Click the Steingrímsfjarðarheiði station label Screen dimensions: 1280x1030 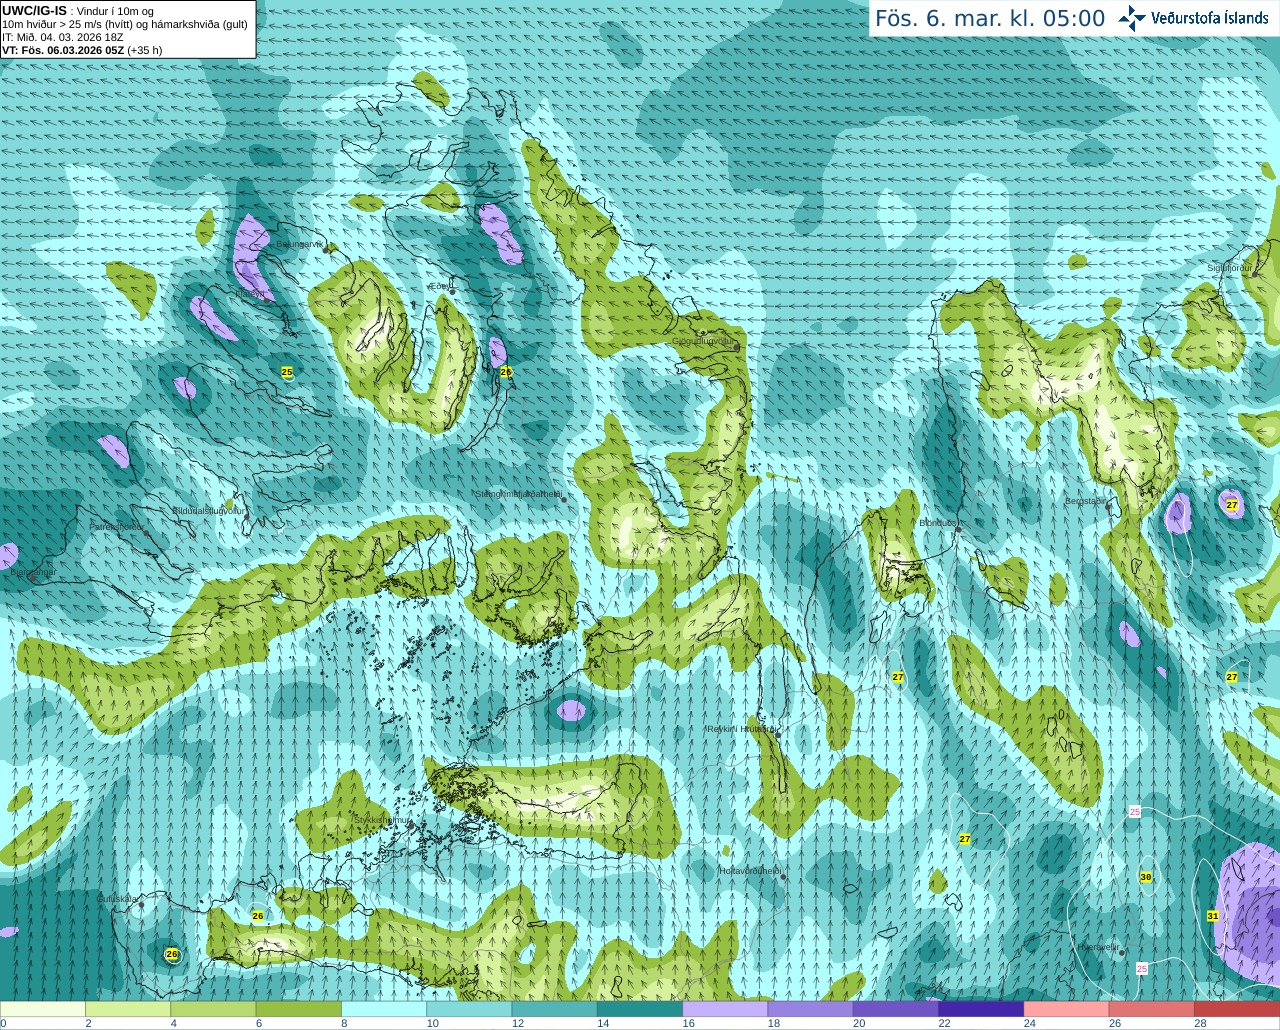(x=518, y=494)
